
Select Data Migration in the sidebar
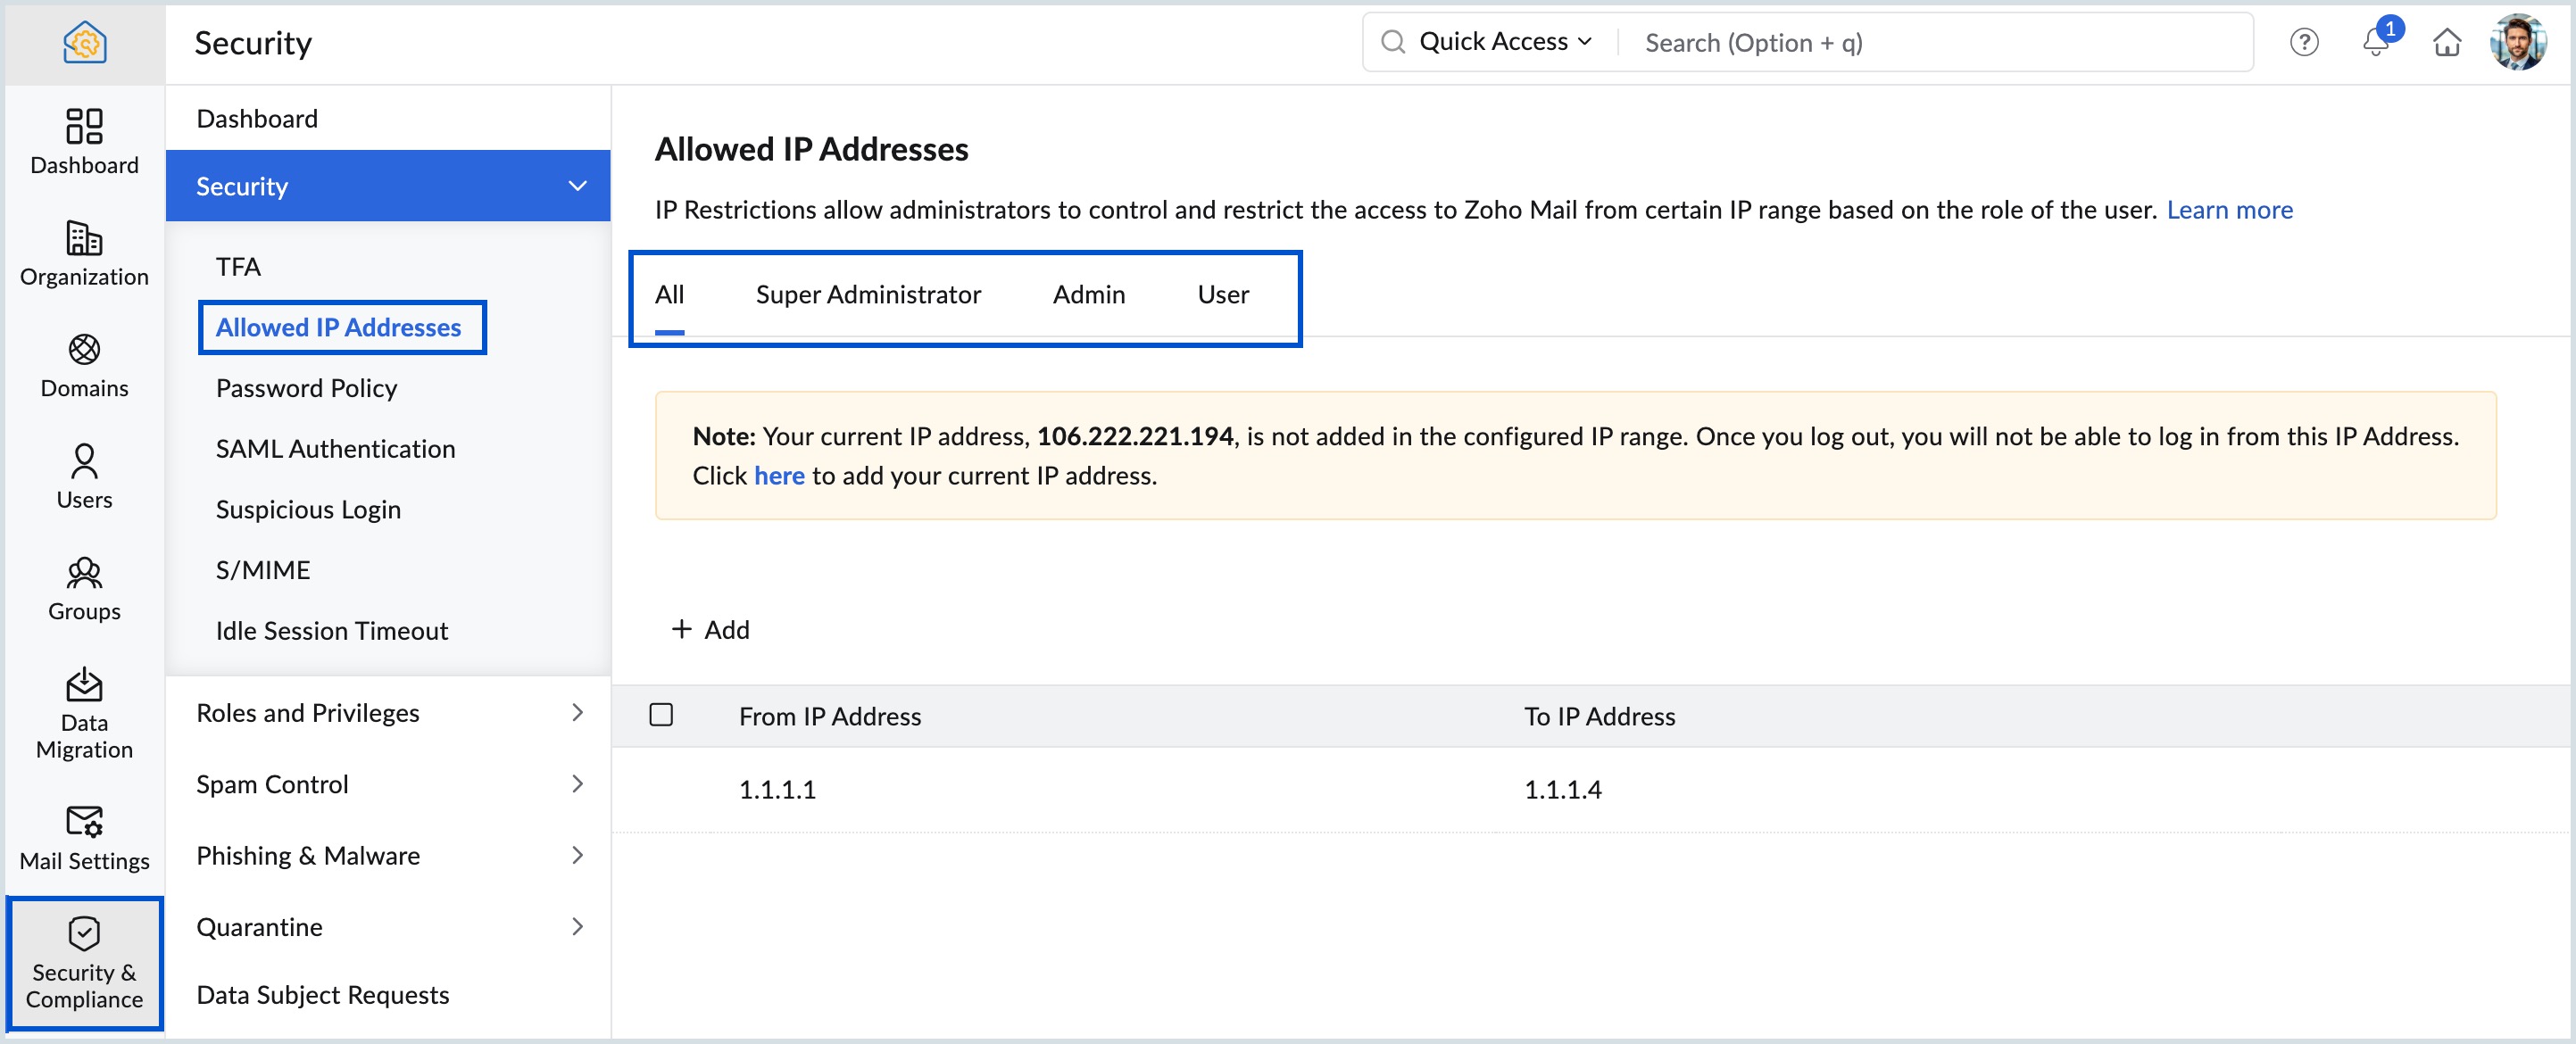84,712
